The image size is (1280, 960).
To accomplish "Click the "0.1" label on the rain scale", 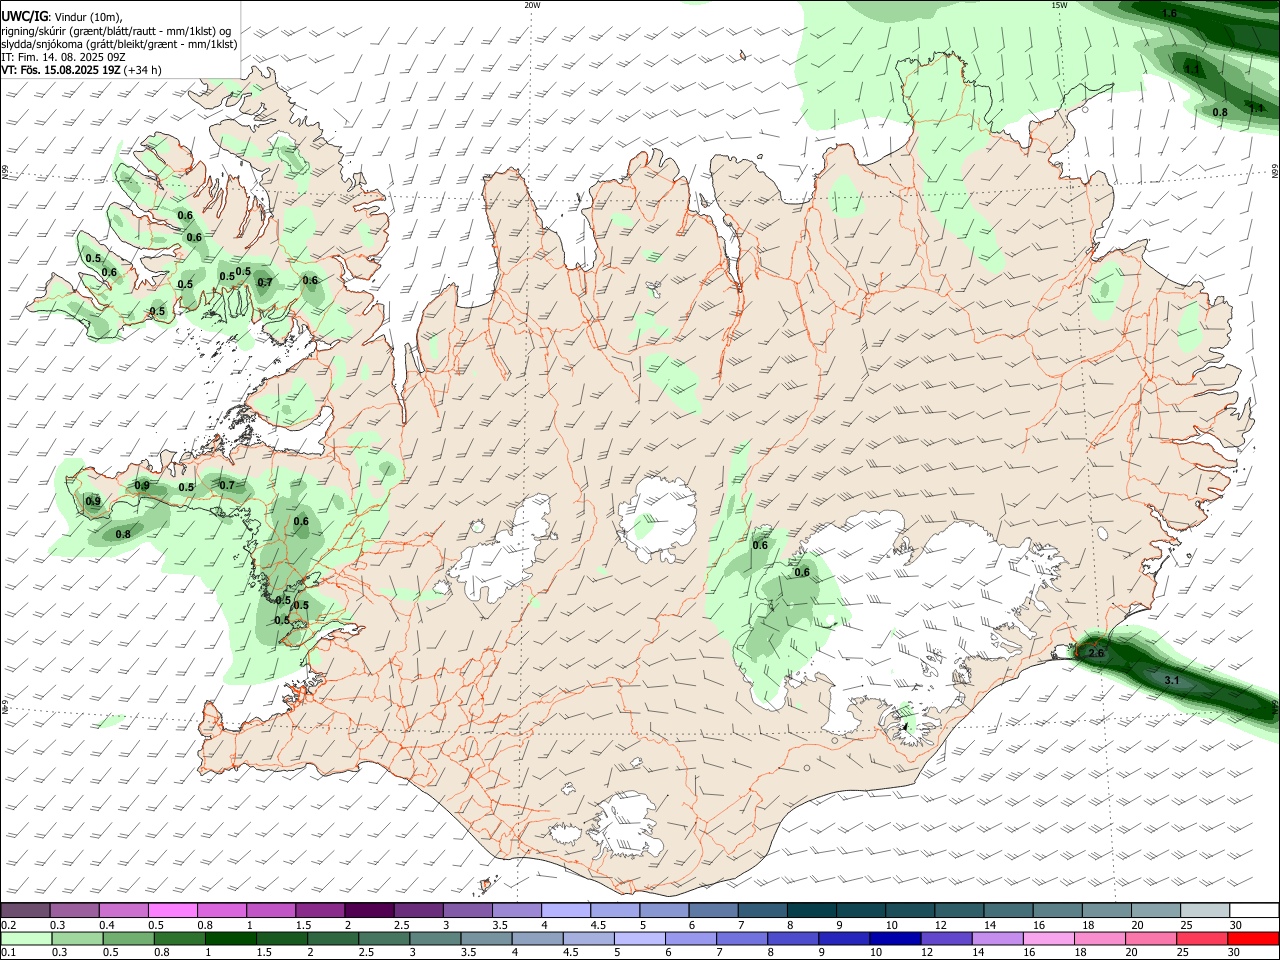I will 9,953.
